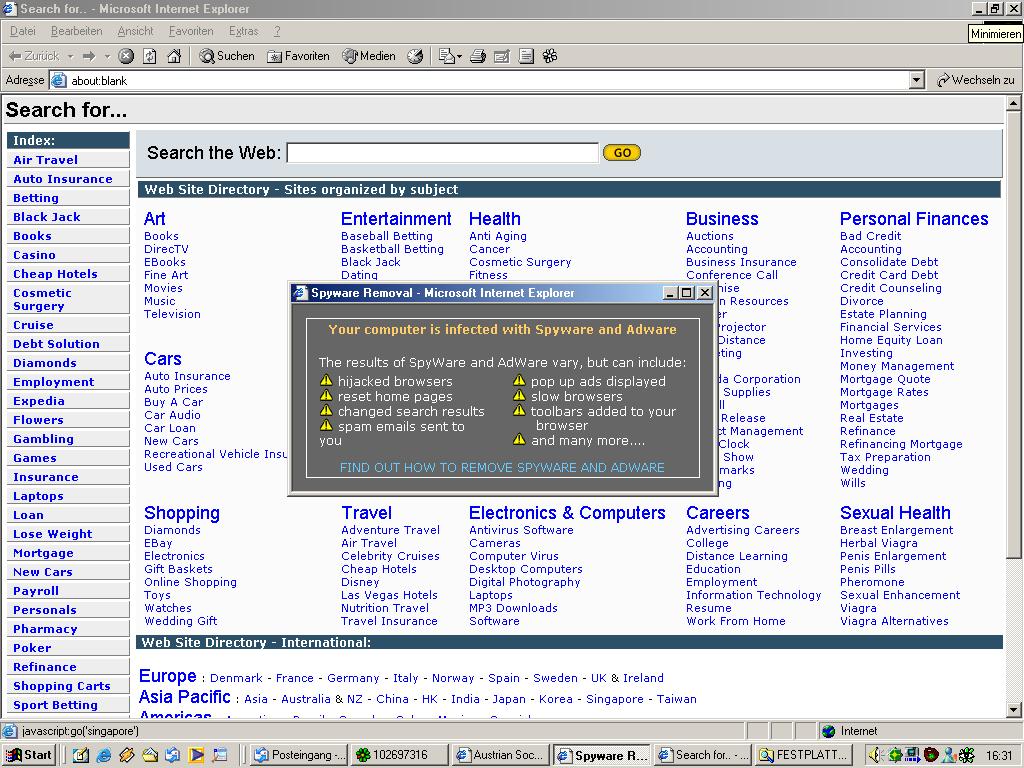Click the discuss notepad toolbar icon

point(526,56)
